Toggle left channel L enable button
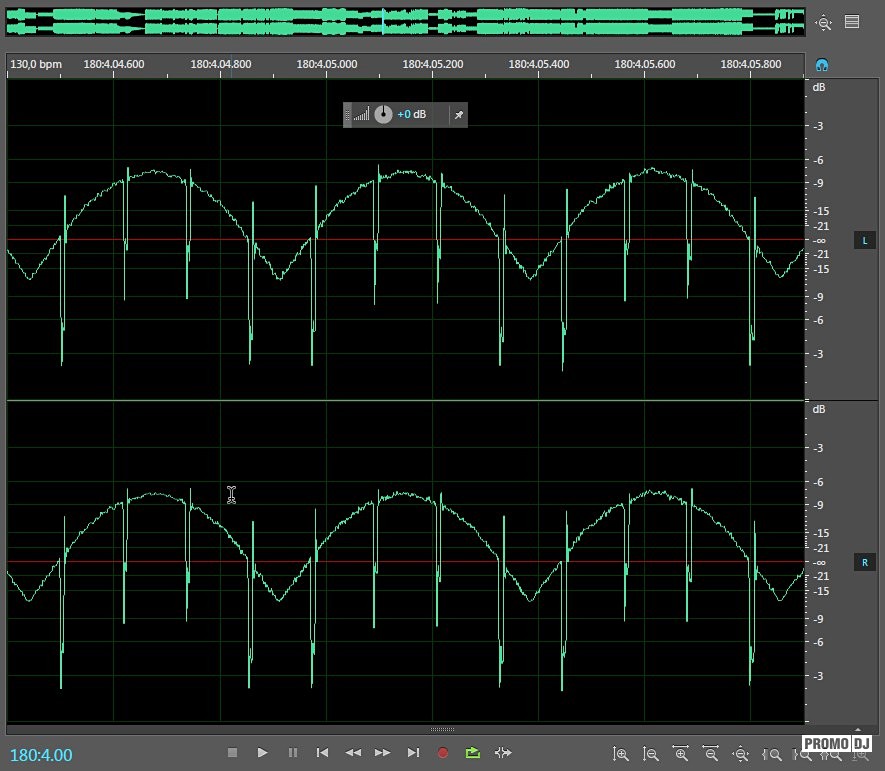This screenshot has width=885, height=771. [864, 241]
